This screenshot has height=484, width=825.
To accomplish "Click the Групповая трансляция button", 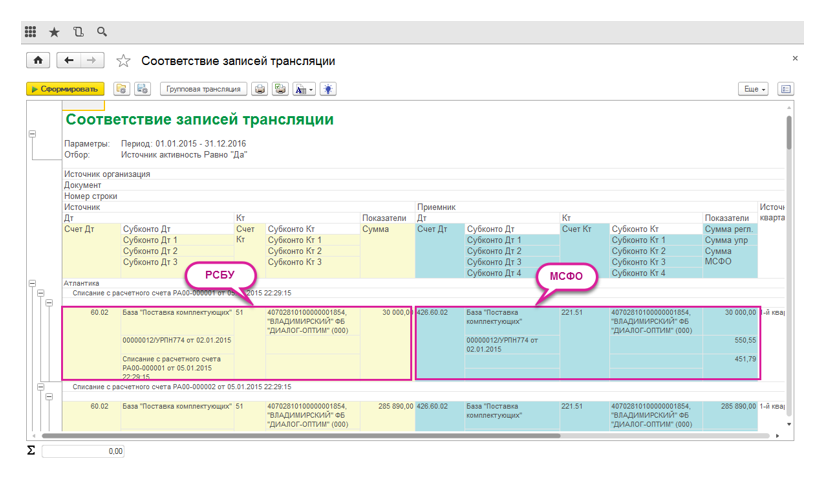I will [203, 89].
